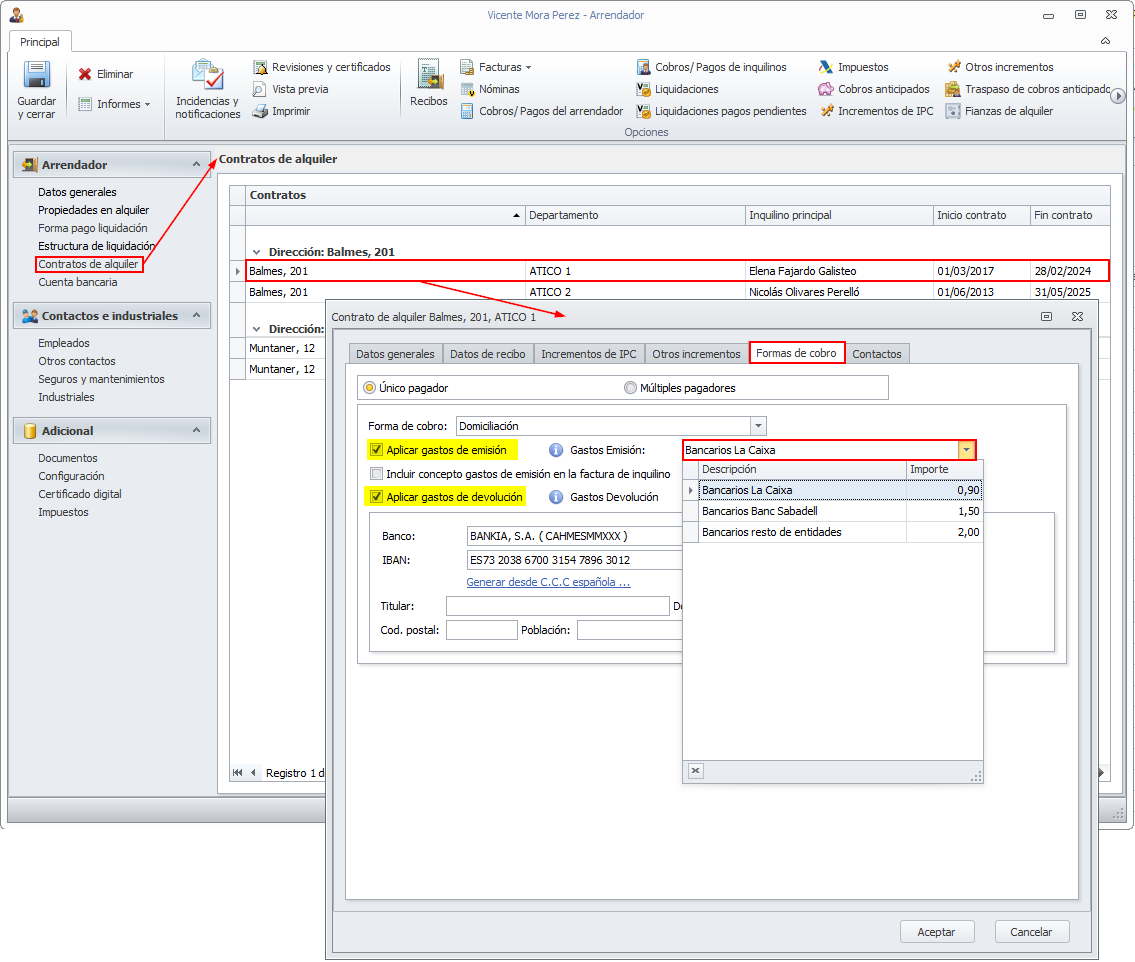Toggle Aplicar gastos de devolución checkbox

[376, 497]
